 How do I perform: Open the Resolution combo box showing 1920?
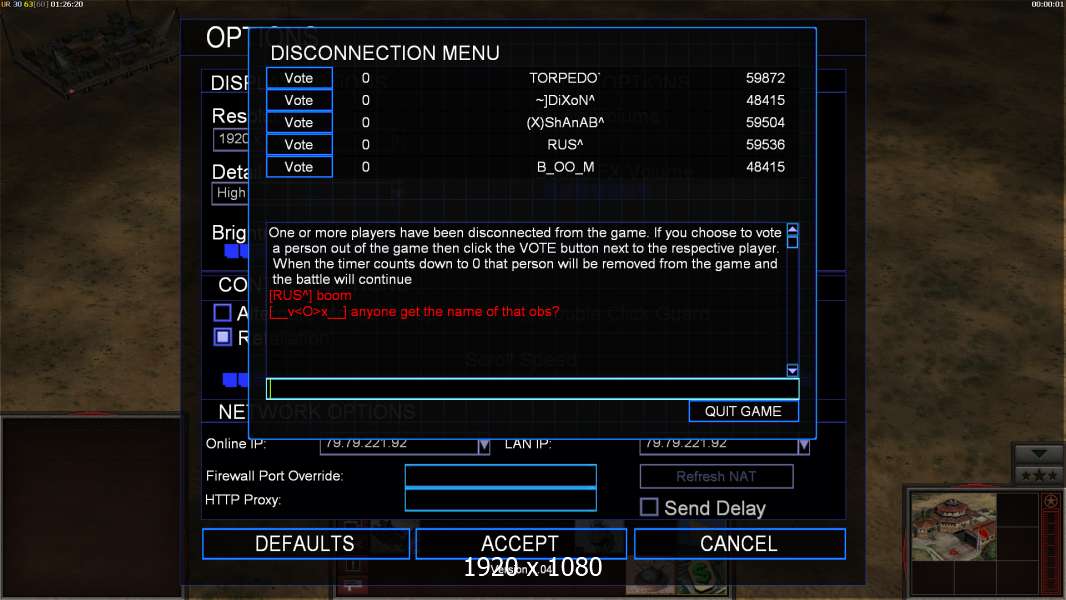point(231,139)
